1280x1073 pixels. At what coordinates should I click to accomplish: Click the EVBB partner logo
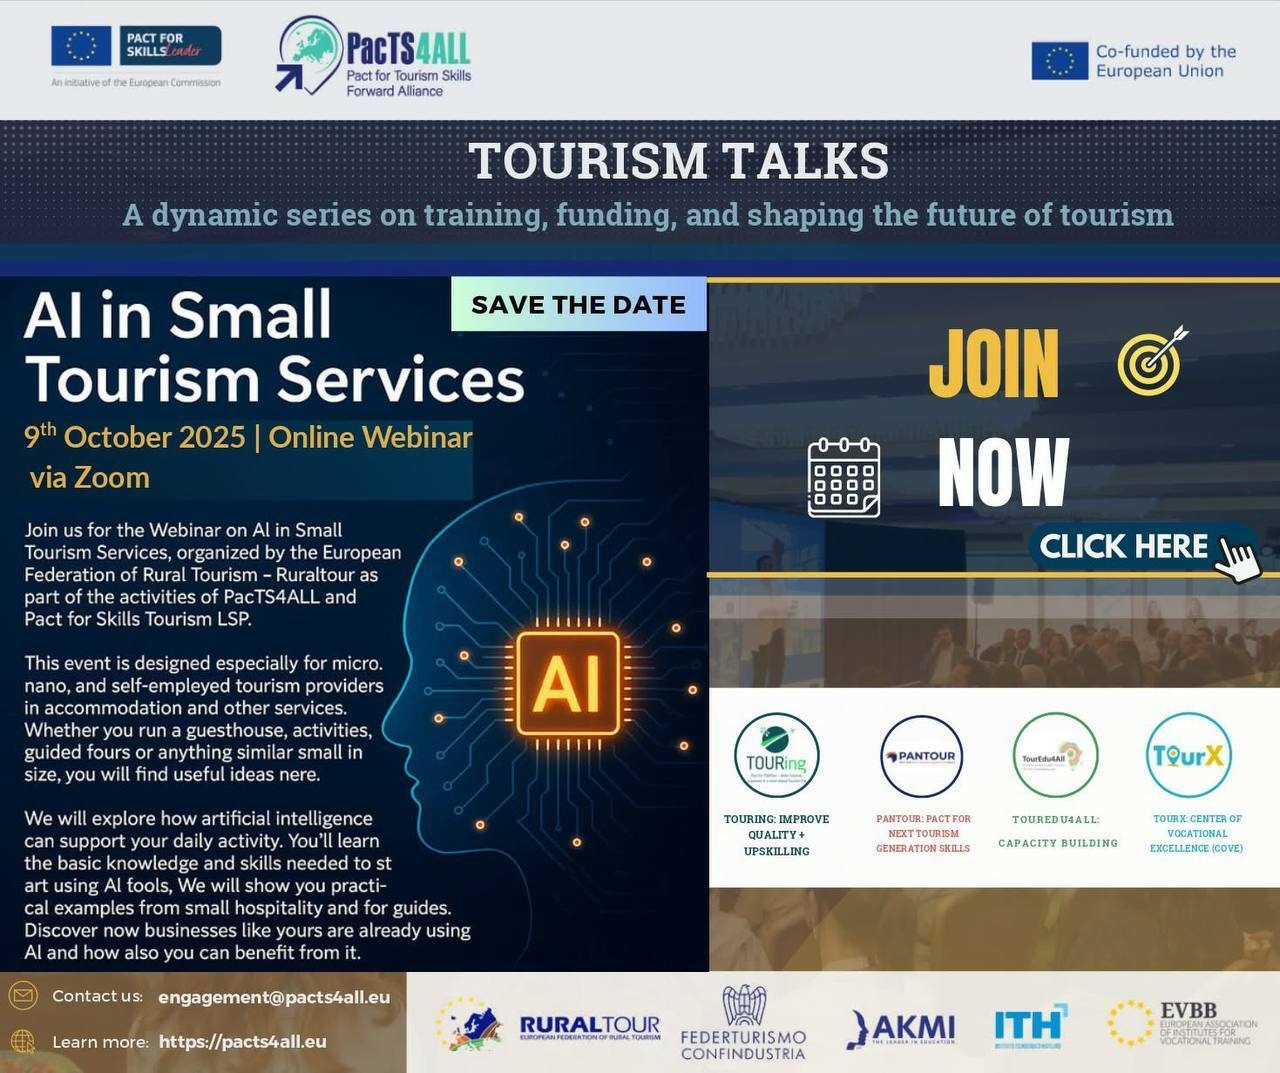(1182, 1024)
